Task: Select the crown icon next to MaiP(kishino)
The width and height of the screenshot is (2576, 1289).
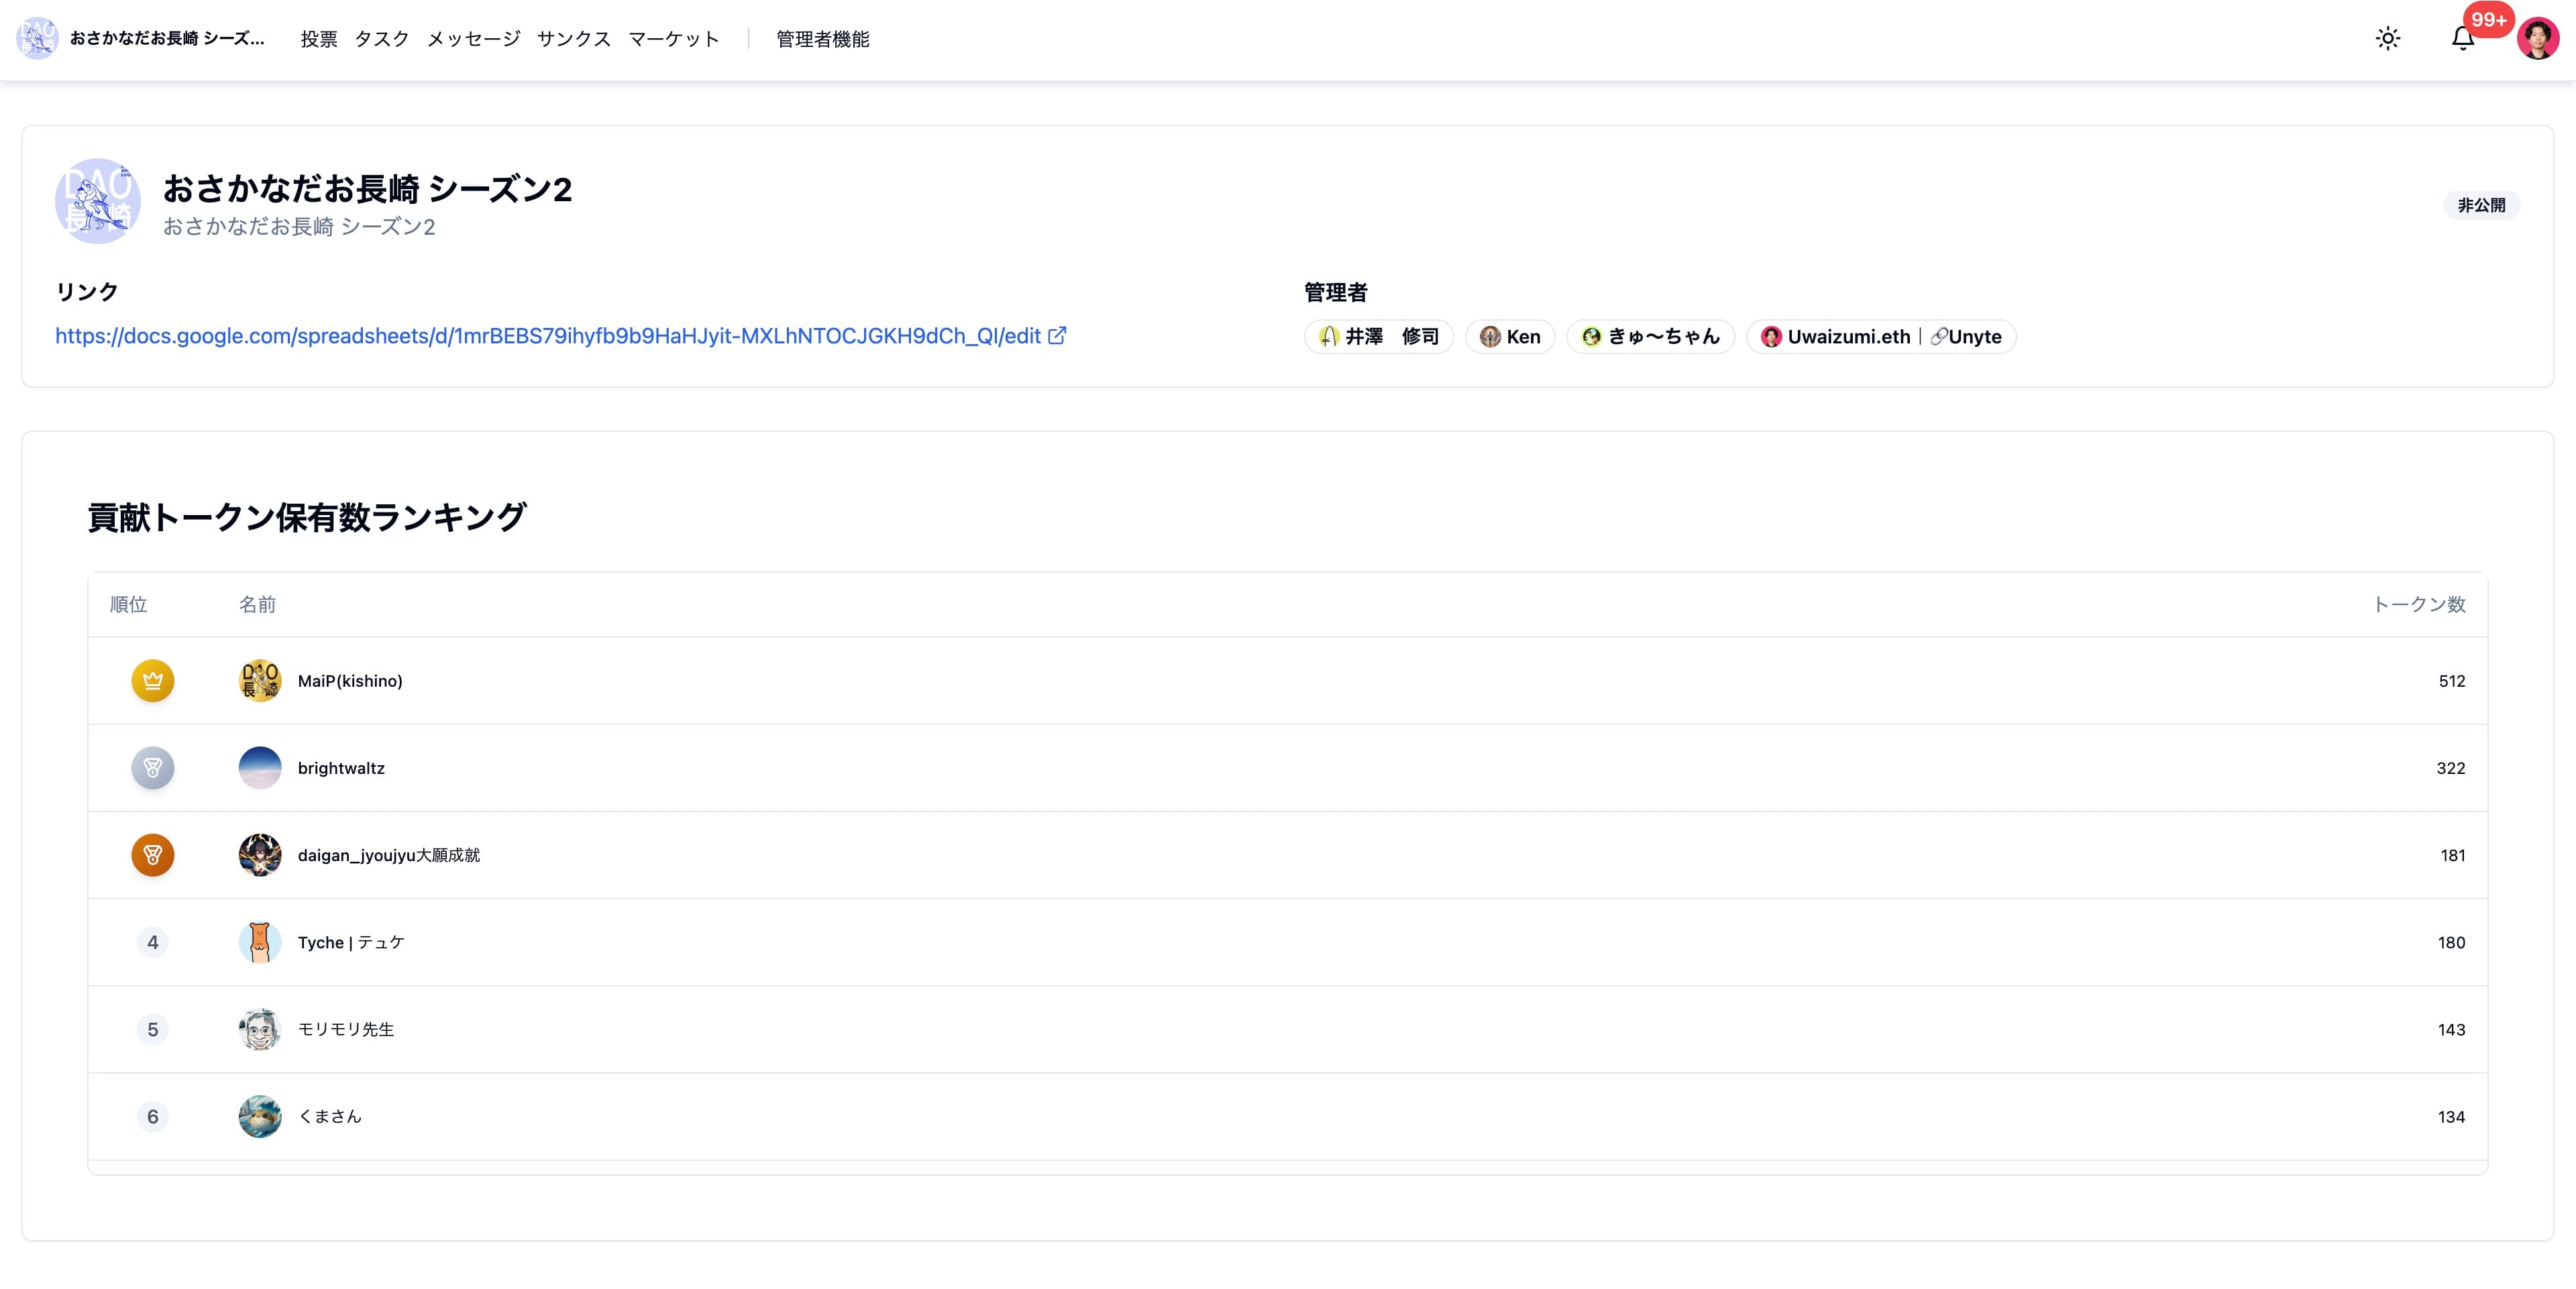Action: point(152,681)
